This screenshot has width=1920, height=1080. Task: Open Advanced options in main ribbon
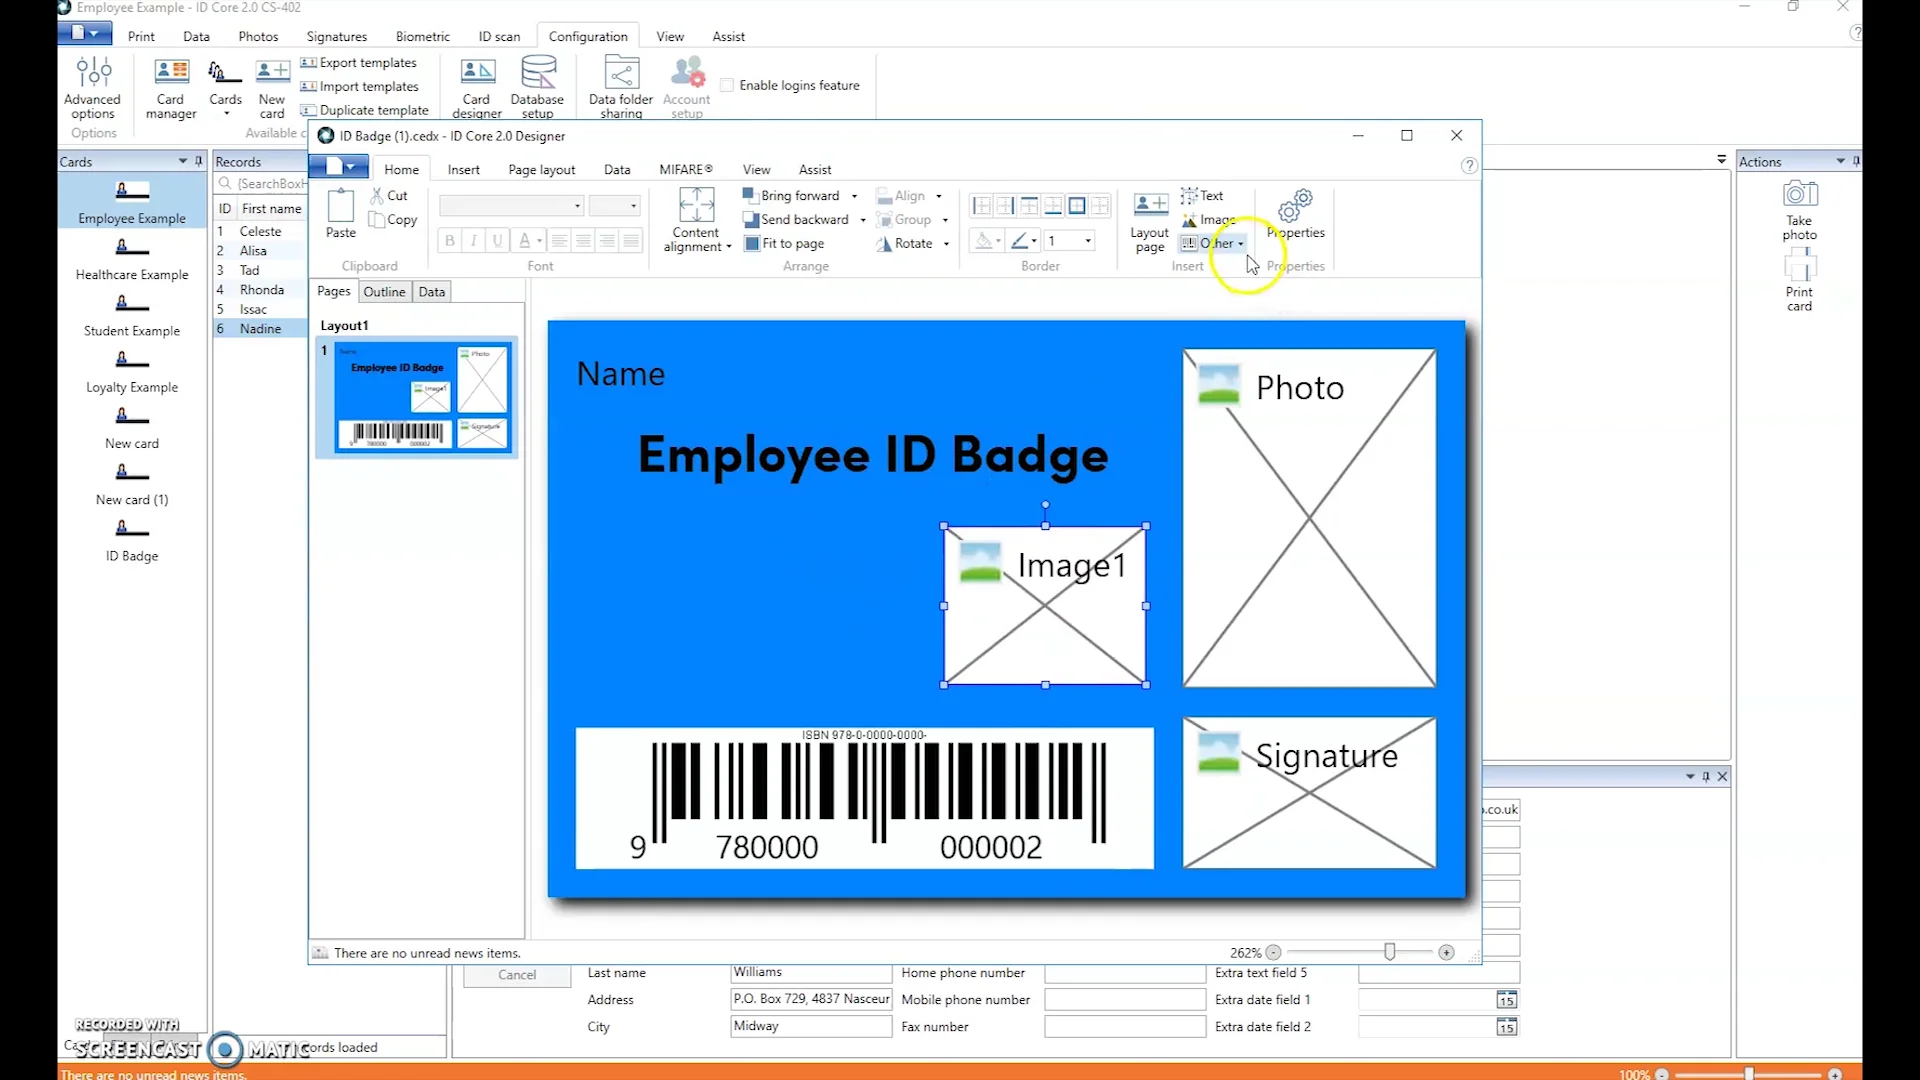click(92, 88)
